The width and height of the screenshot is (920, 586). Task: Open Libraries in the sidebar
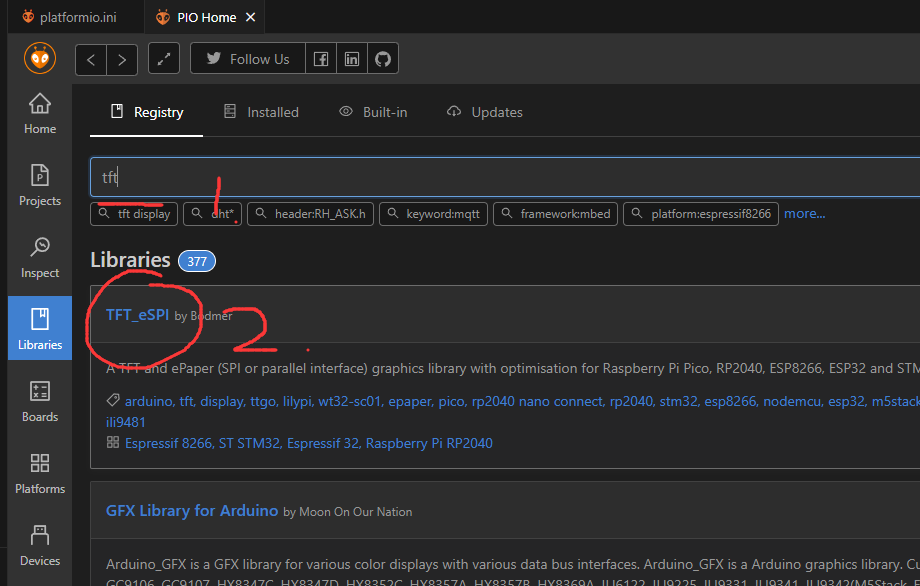point(40,328)
